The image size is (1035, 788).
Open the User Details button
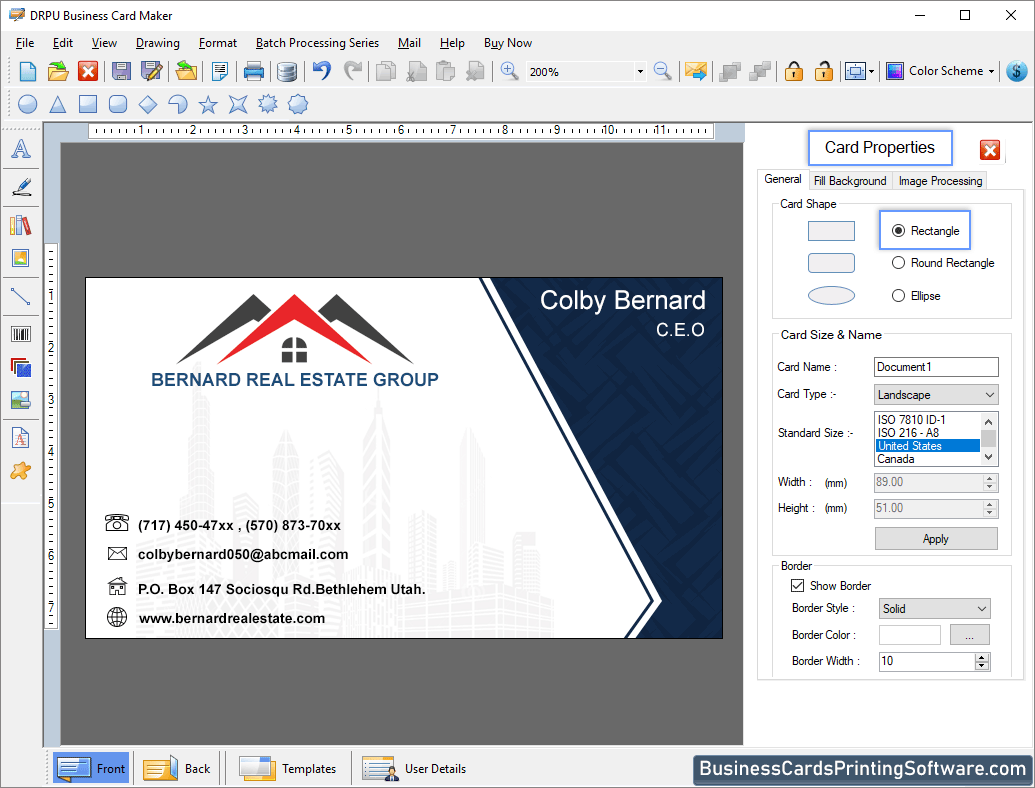click(x=415, y=768)
